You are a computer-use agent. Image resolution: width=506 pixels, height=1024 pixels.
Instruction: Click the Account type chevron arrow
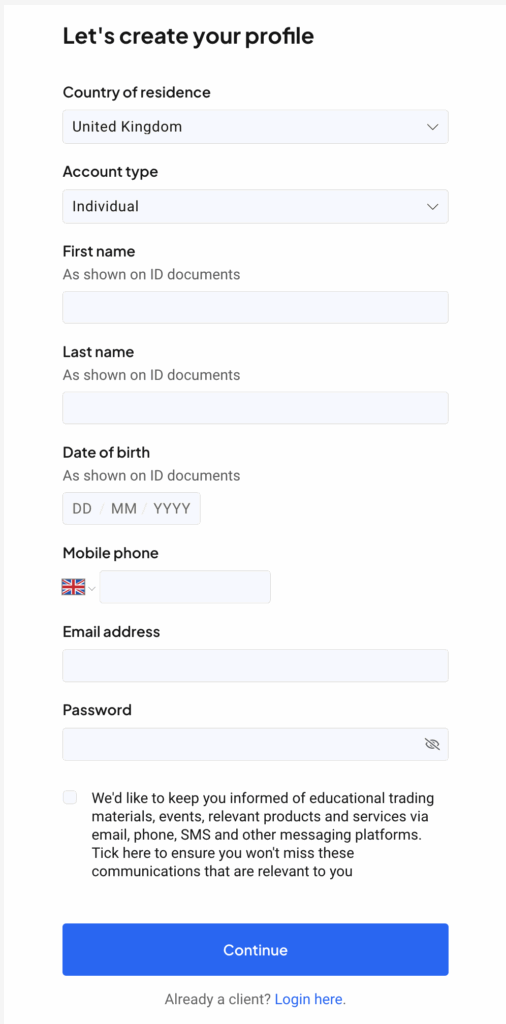[432, 206]
